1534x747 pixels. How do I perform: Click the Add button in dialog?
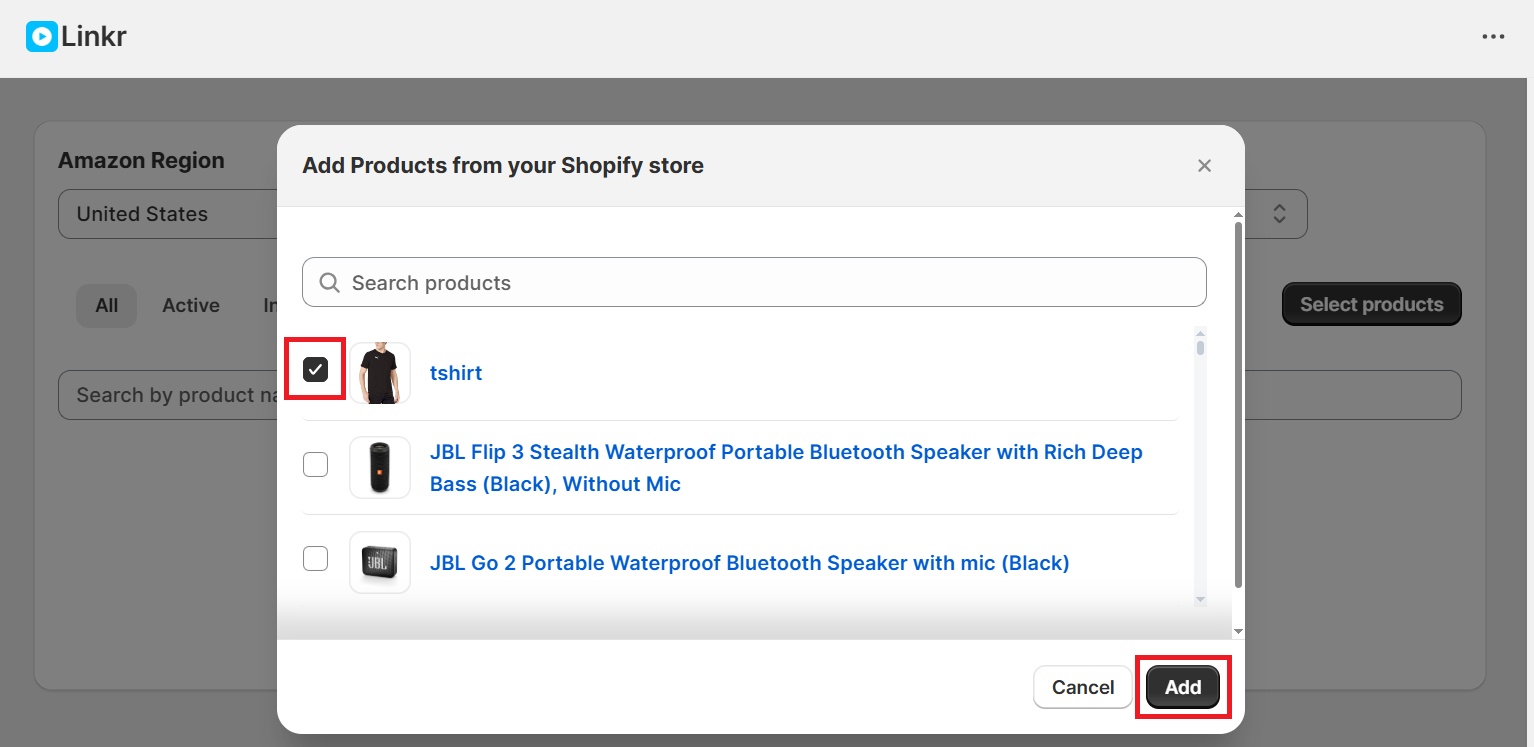tap(1183, 687)
